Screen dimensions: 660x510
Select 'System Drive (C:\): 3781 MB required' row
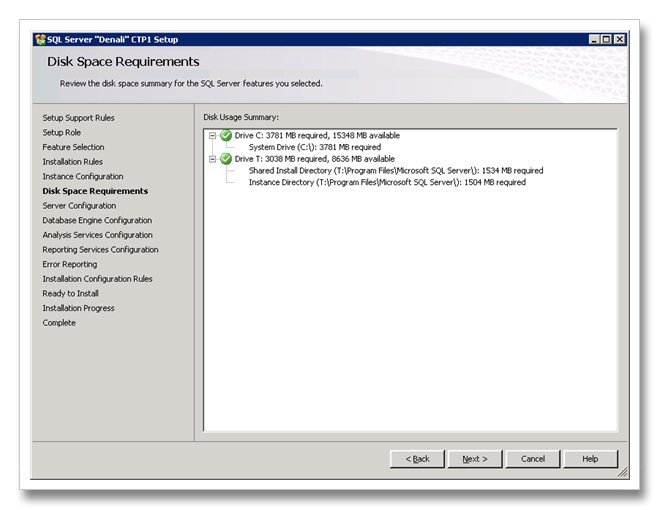coord(315,147)
